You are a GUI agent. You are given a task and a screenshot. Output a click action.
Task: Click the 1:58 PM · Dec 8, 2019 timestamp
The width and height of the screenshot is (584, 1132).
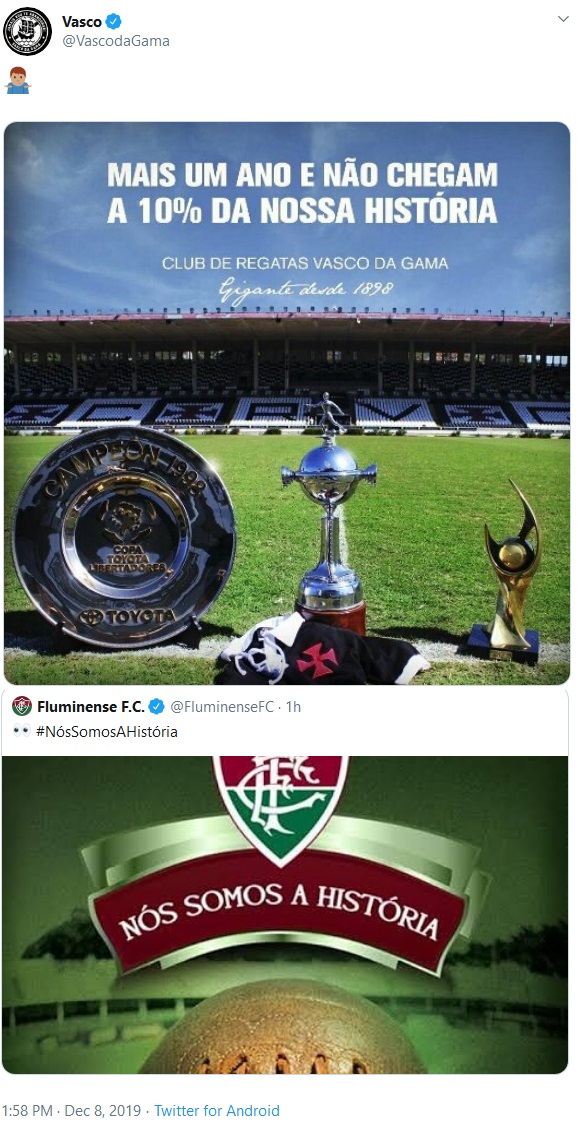tap(72, 1110)
